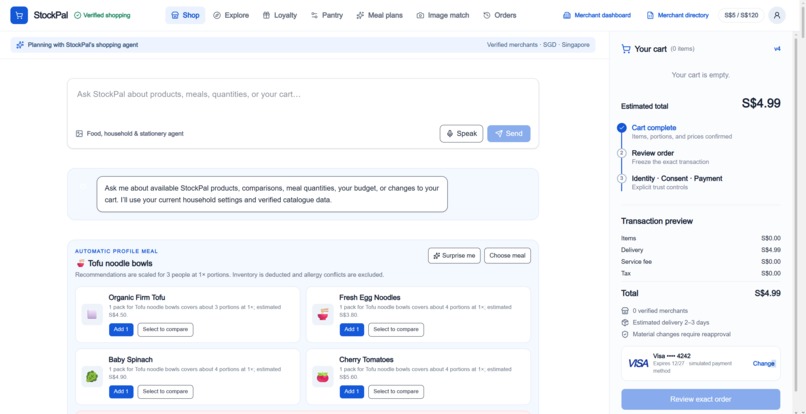The image size is (806, 414).
Task: Add 1 Organic Firm Tofu to cart
Action: tap(121, 329)
